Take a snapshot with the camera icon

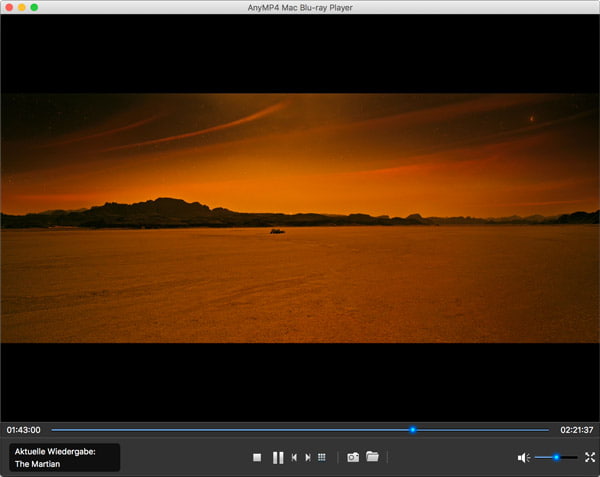pyautogui.click(x=353, y=457)
